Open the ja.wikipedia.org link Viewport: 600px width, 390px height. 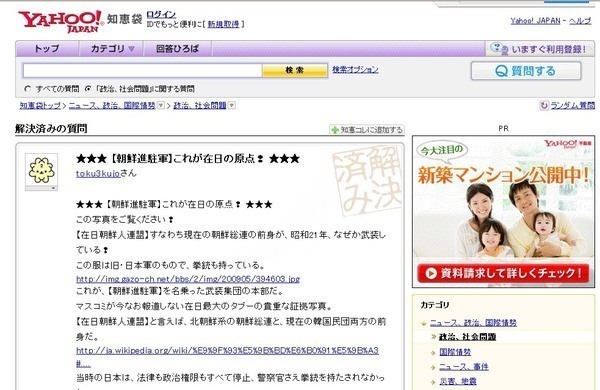click(x=227, y=356)
